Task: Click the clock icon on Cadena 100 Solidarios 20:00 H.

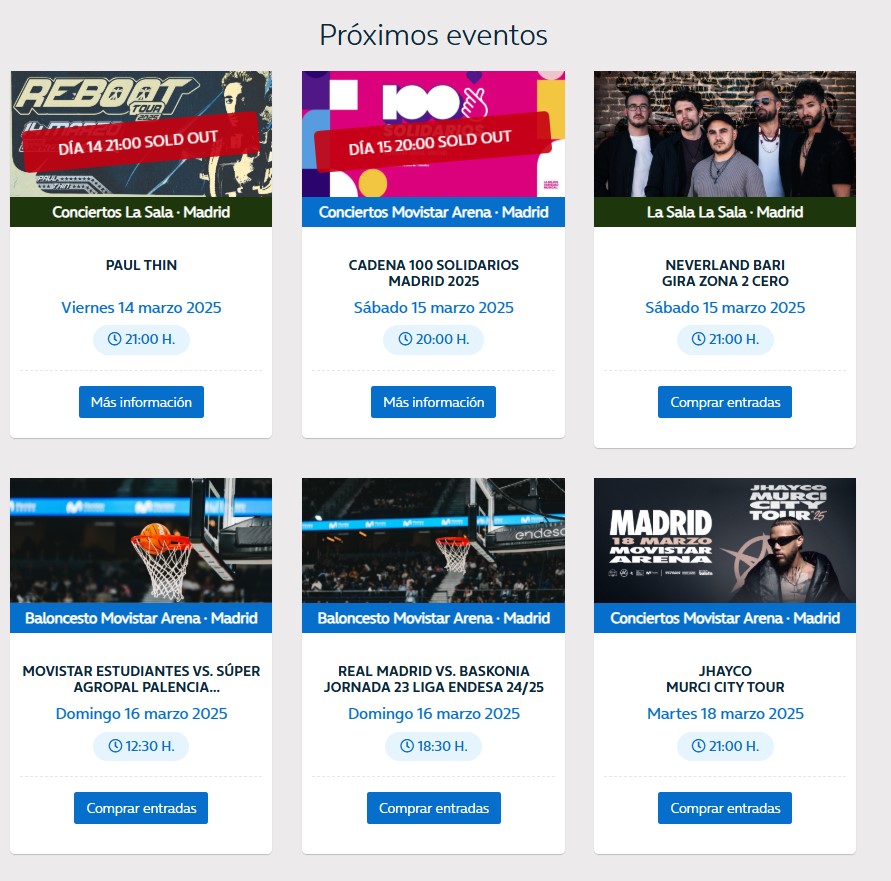Action: [405, 339]
